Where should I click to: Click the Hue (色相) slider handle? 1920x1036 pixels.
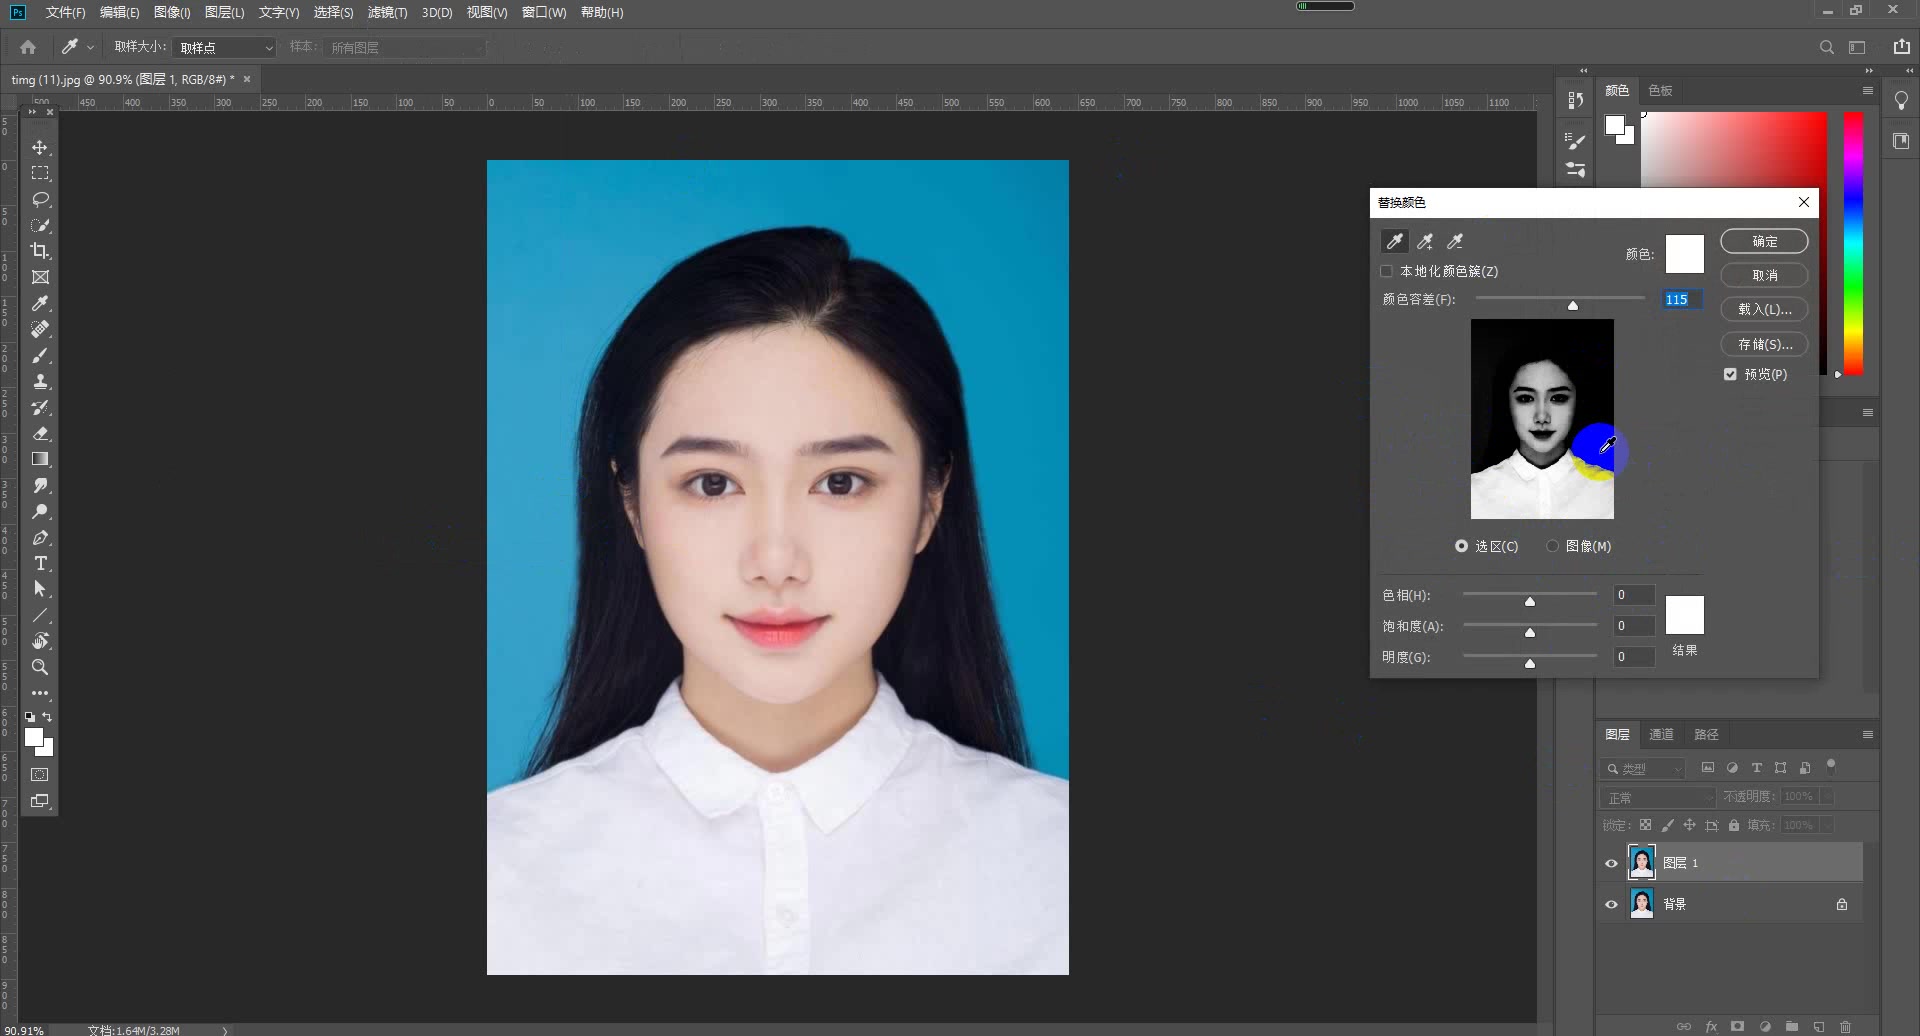(x=1529, y=601)
